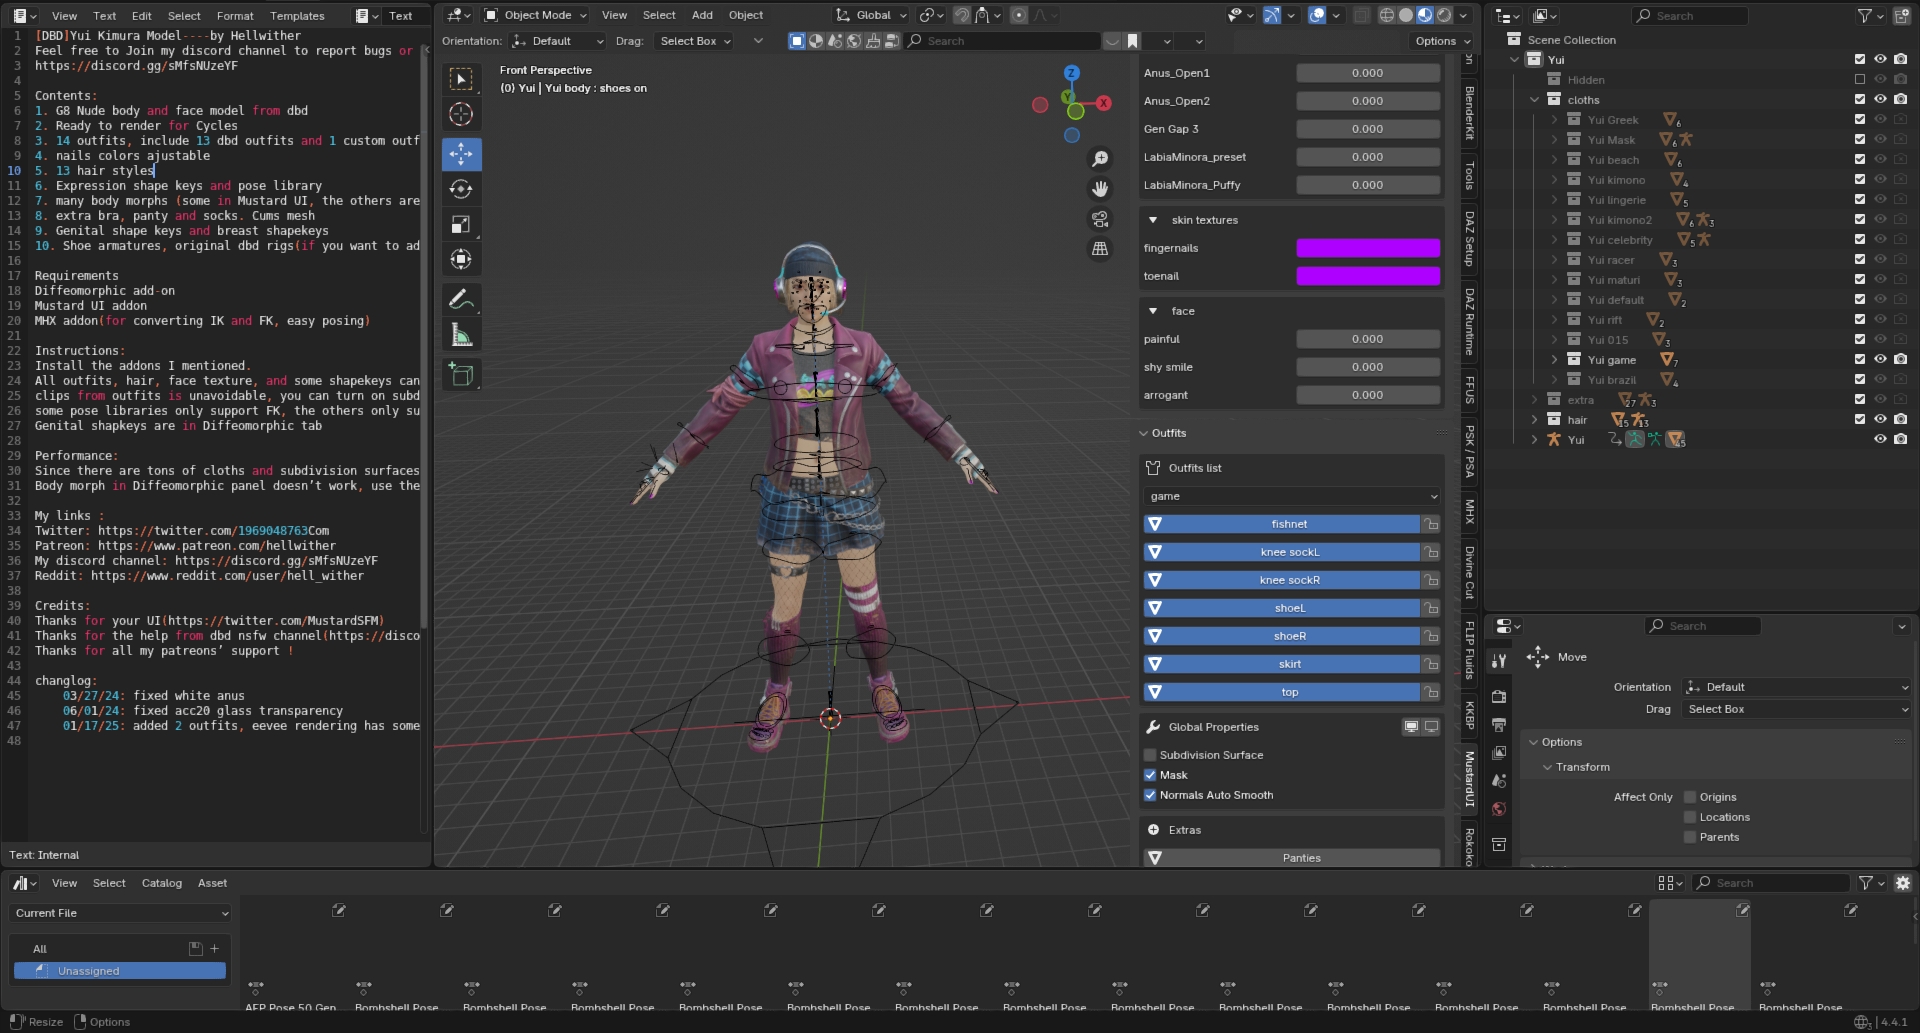Switch orthographic/perspective grid icon
Viewport: 1920px width, 1033px height.
click(x=1100, y=249)
